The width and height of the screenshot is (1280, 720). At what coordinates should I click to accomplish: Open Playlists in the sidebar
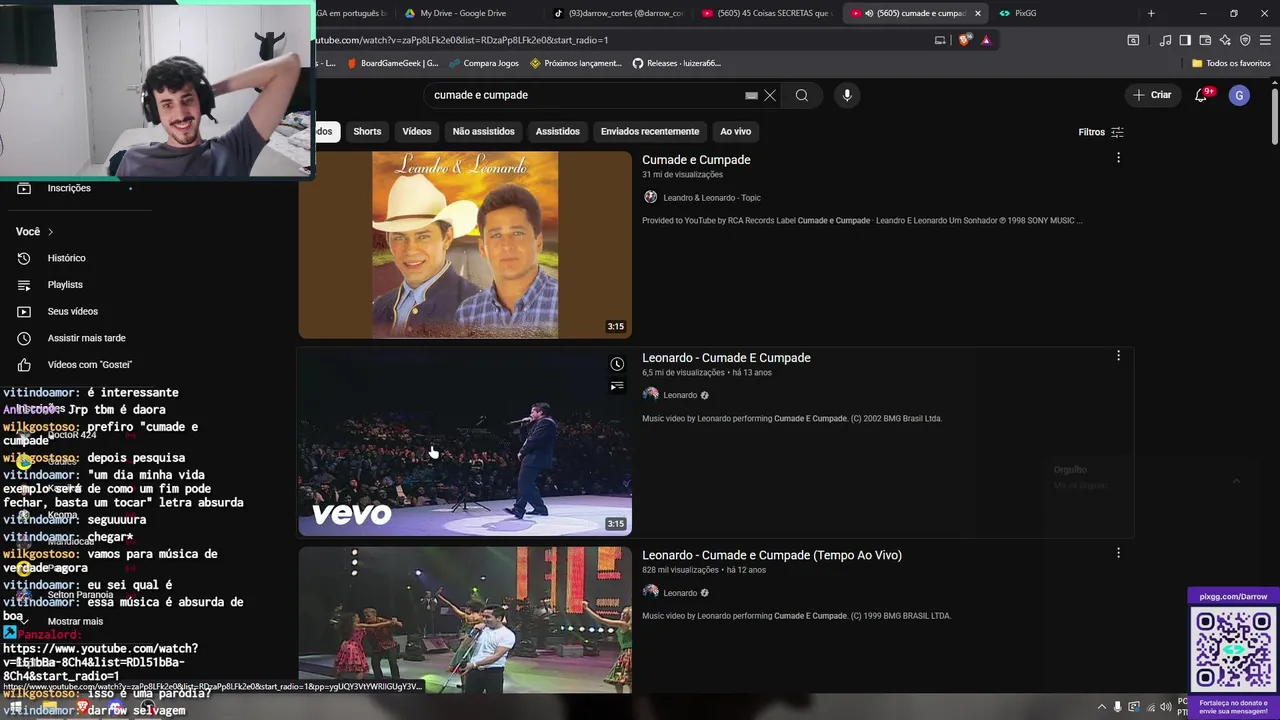point(65,285)
